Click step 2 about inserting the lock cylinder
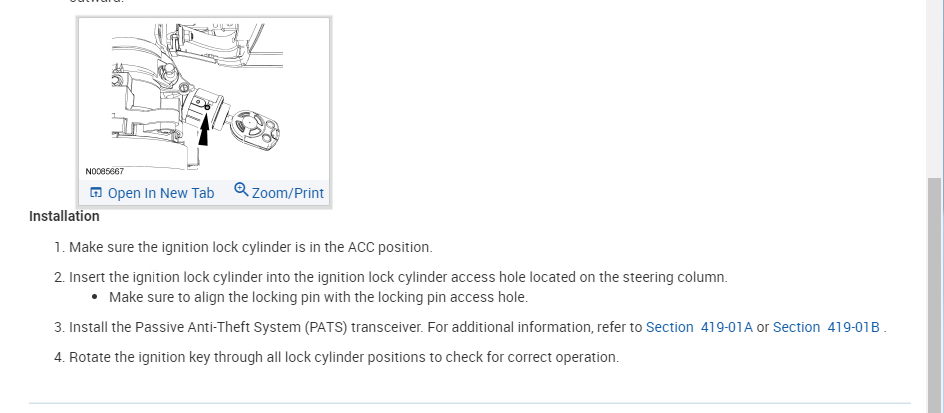The image size is (944, 413). coord(397,277)
